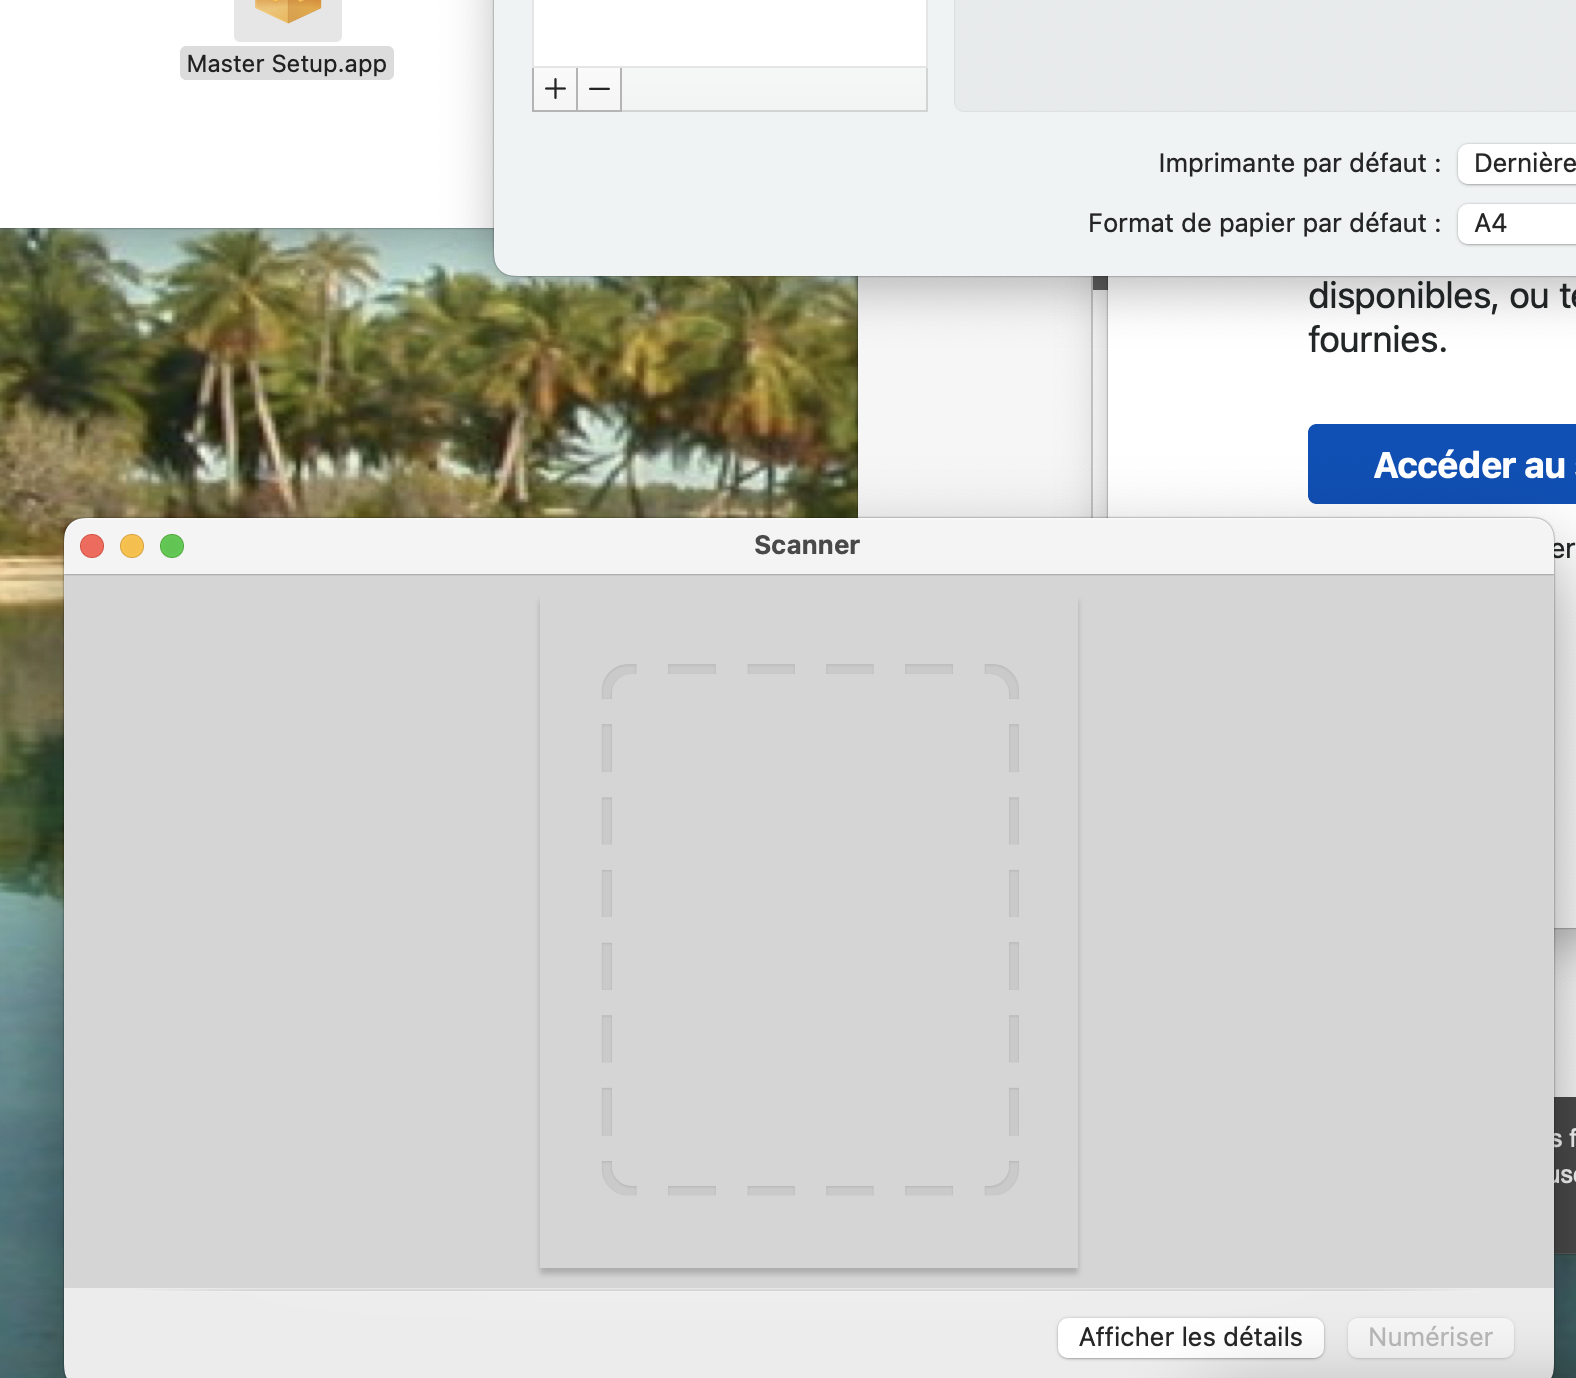Close the Scanner window
This screenshot has height=1378, width=1576.
(92, 546)
